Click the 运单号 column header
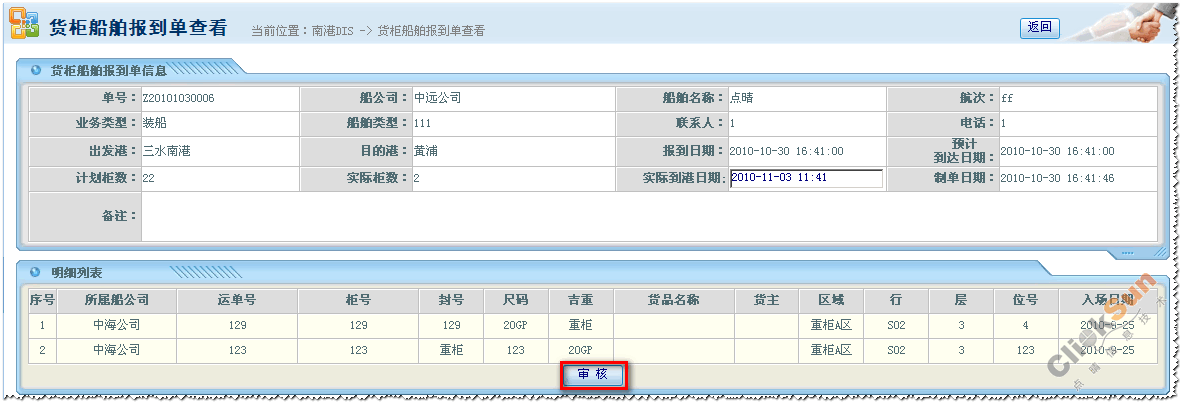This screenshot has width=1188, height=409. point(237,301)
